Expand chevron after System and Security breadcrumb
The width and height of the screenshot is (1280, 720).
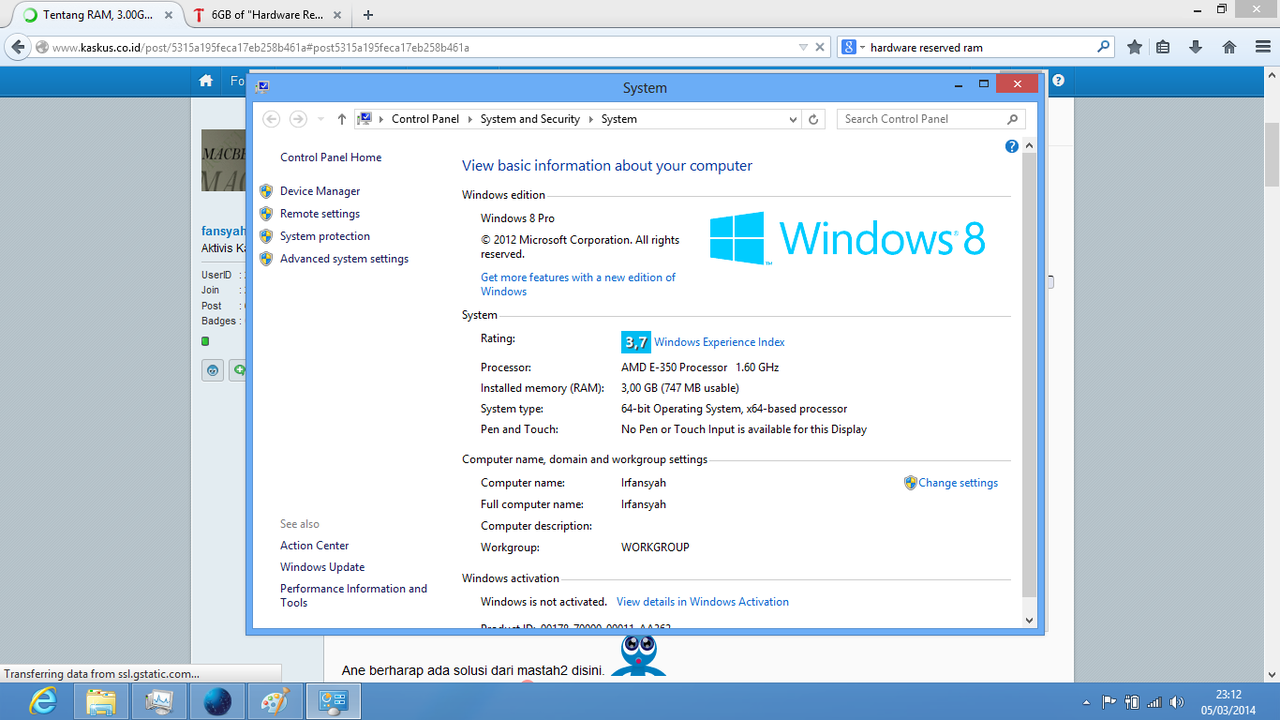point(590,119)
